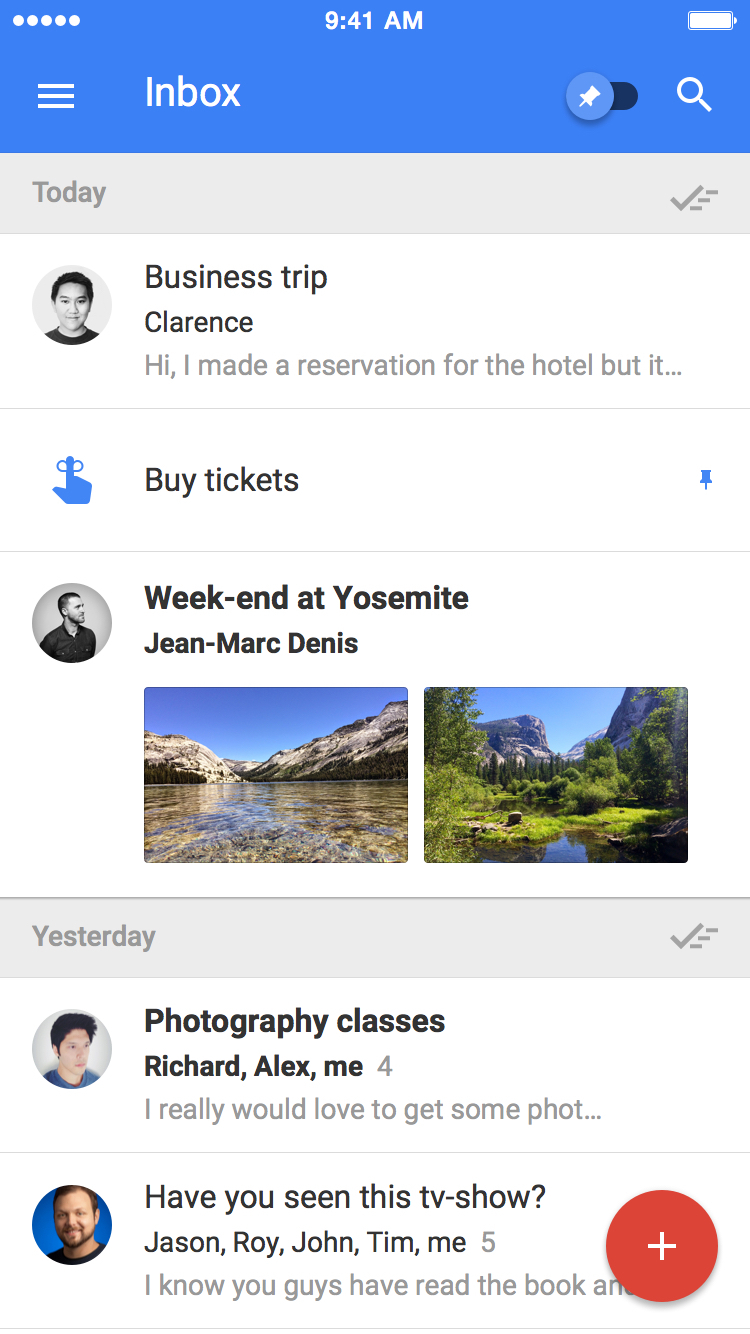Toggle the pinned items switch
This screenshot has width=750, height=1334.
603,96
